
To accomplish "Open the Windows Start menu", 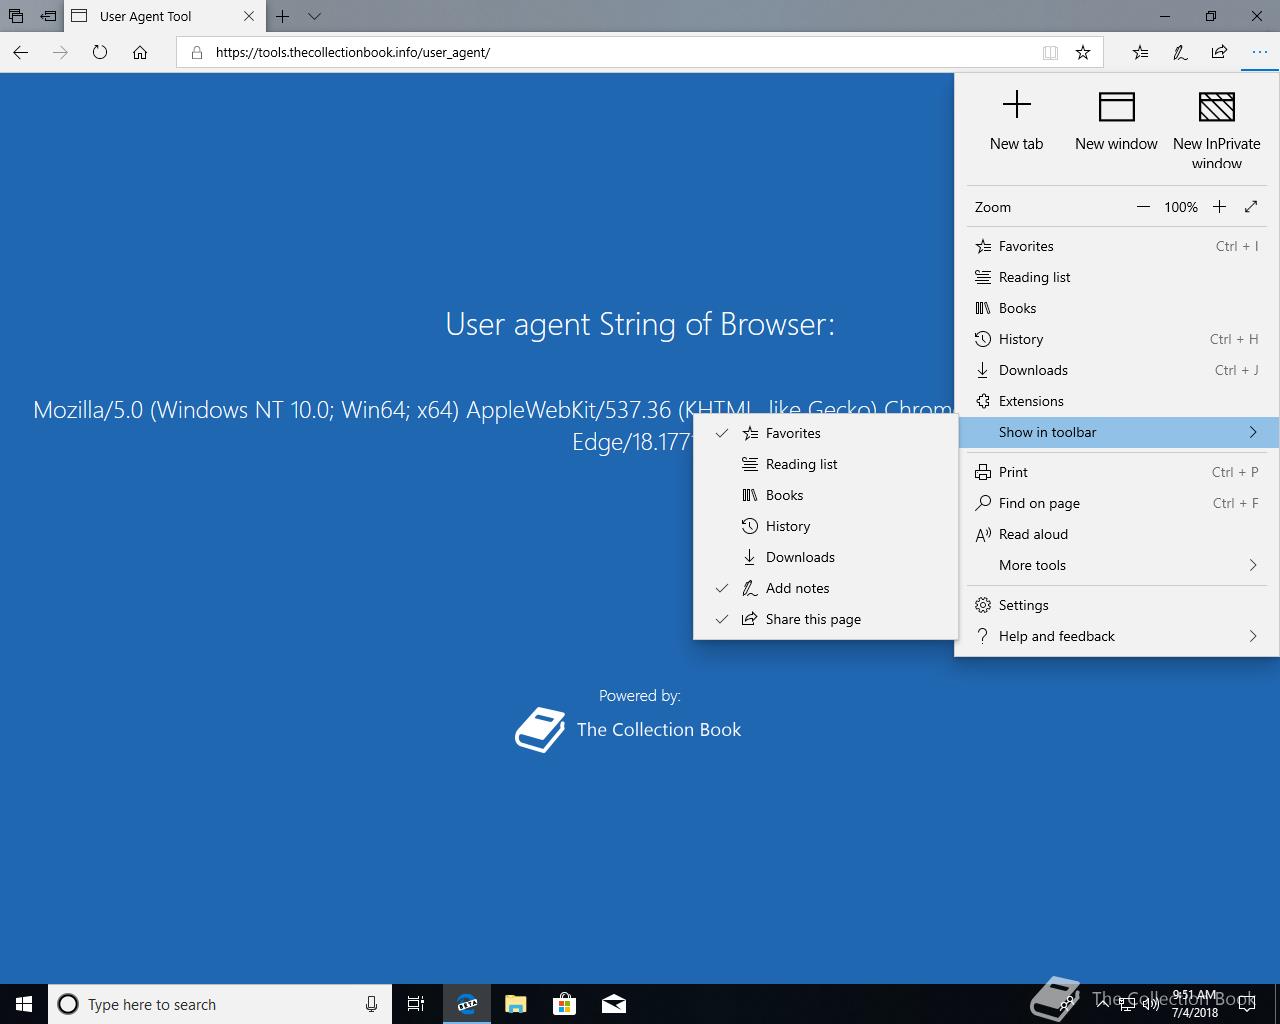I will coord(24,1004).
